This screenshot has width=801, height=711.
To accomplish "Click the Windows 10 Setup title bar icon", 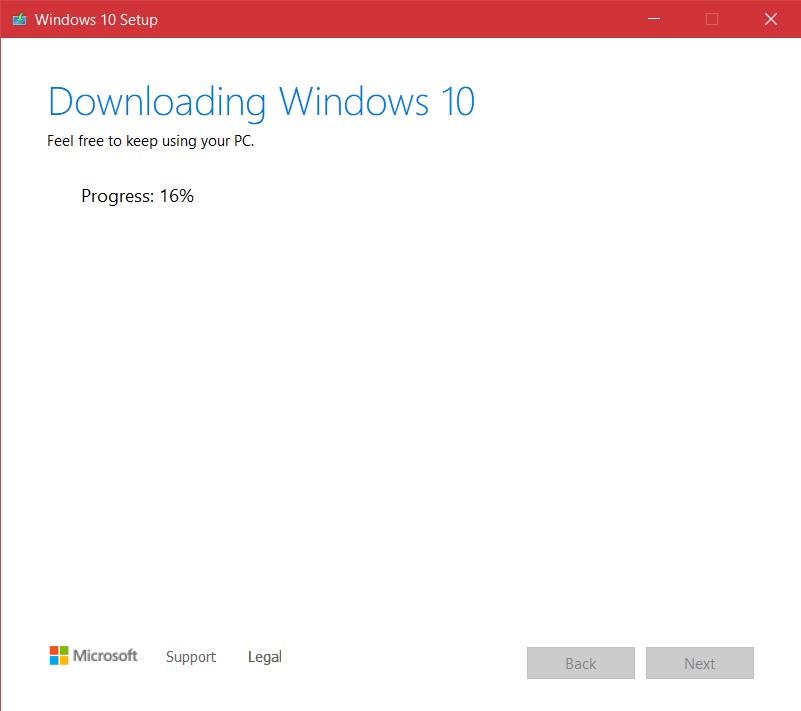I will pos(19,19).
